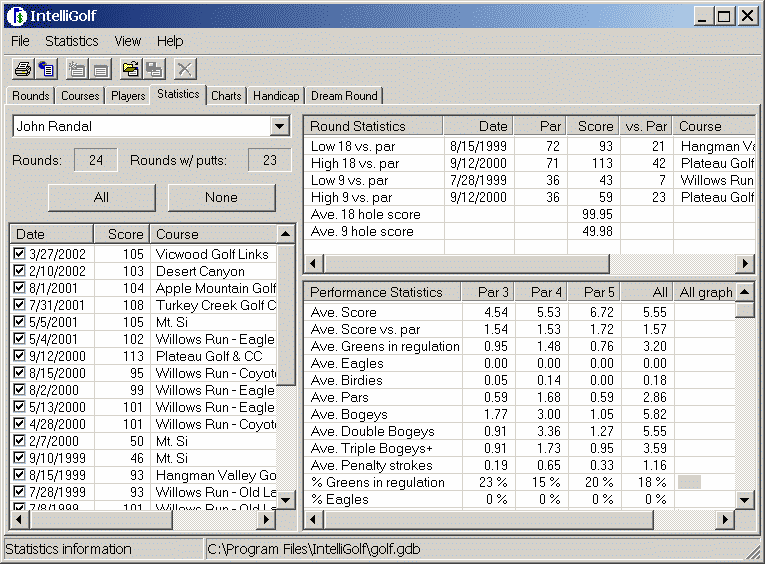Open the Statistics menu
765x564 pixels.
point(72,41)
